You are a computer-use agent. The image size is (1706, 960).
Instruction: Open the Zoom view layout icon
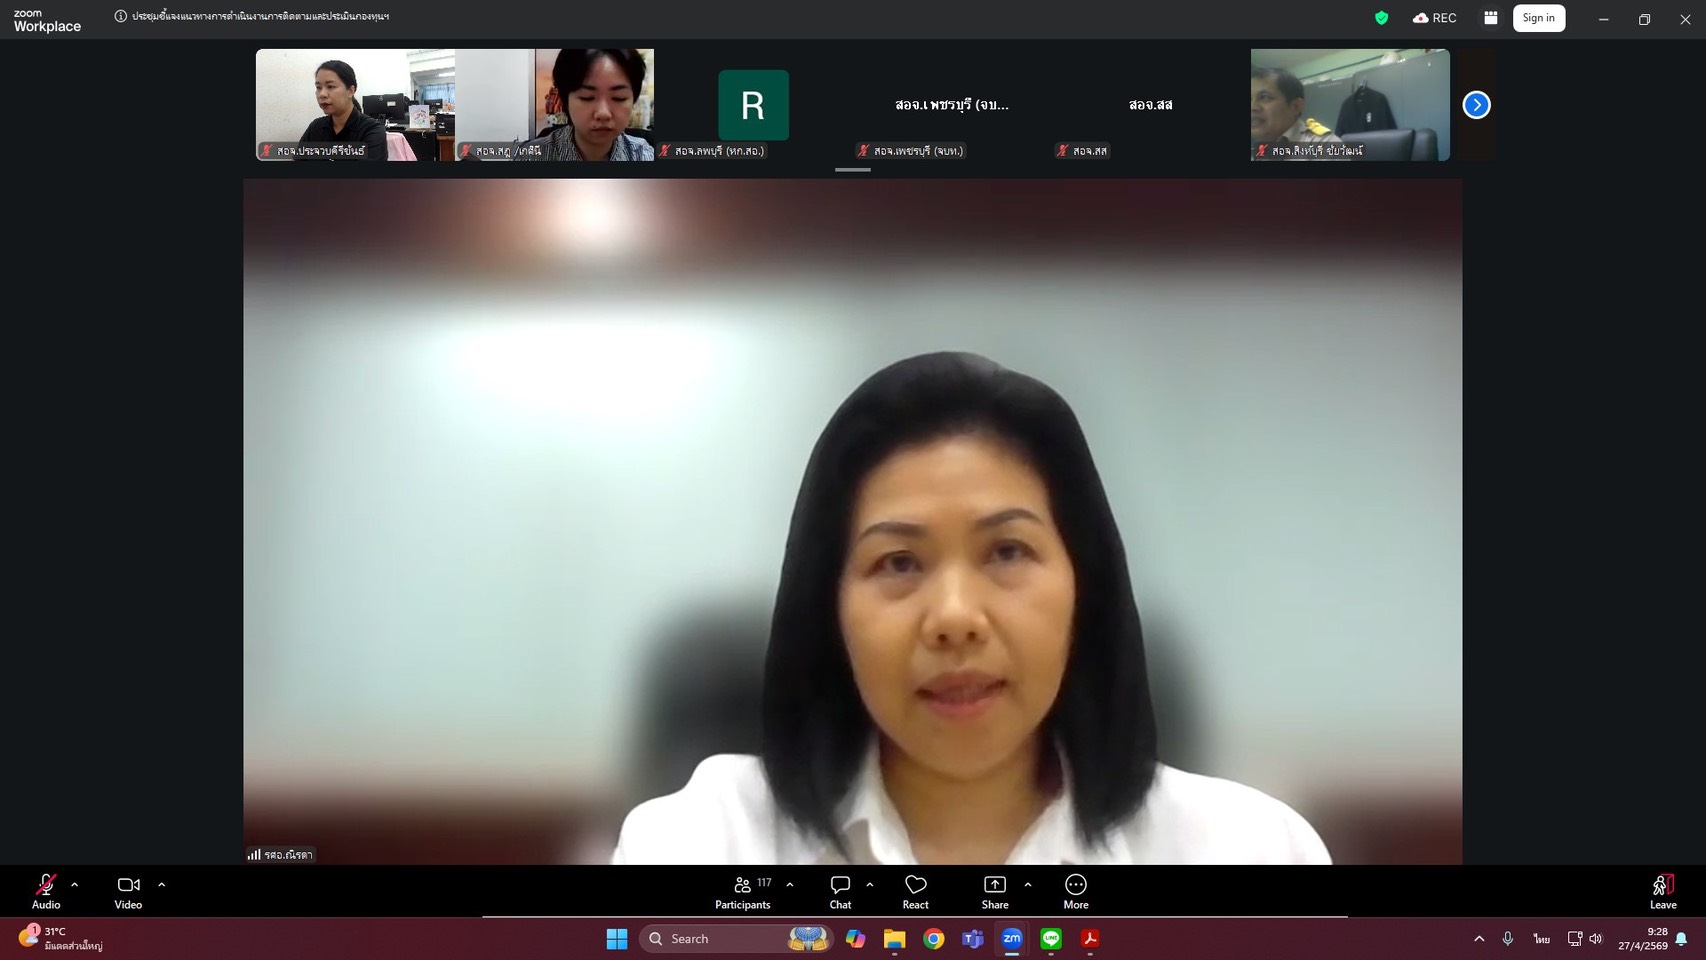1490,18
